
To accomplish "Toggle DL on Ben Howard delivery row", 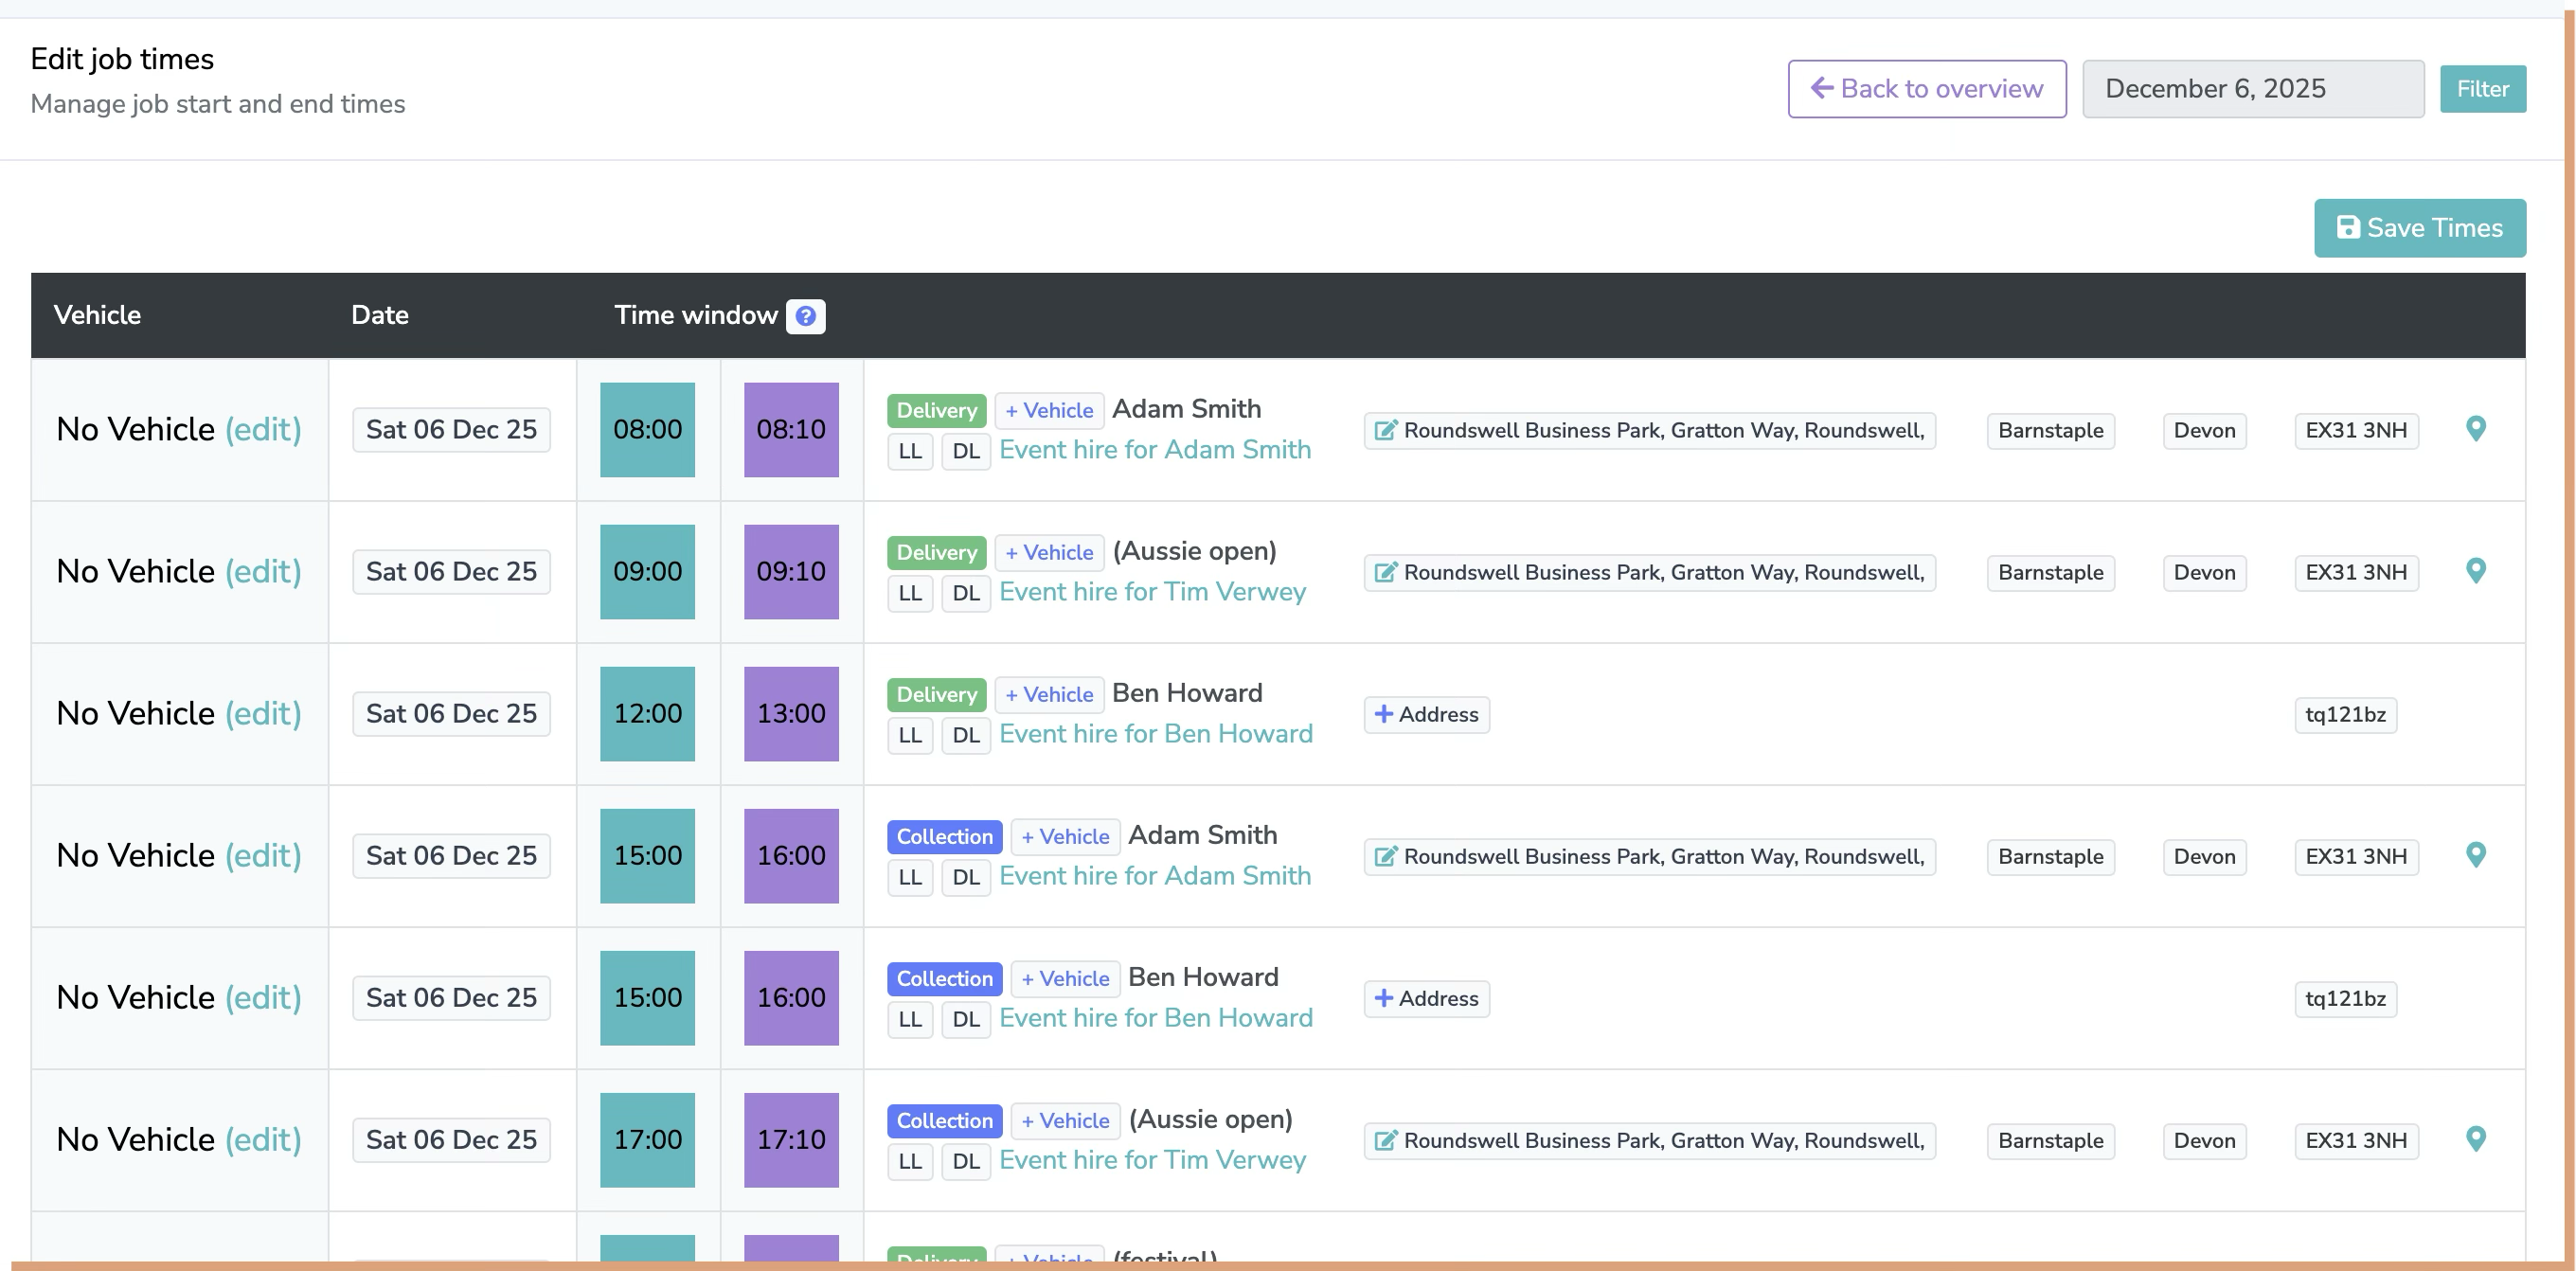I will [x=966, y=735].
